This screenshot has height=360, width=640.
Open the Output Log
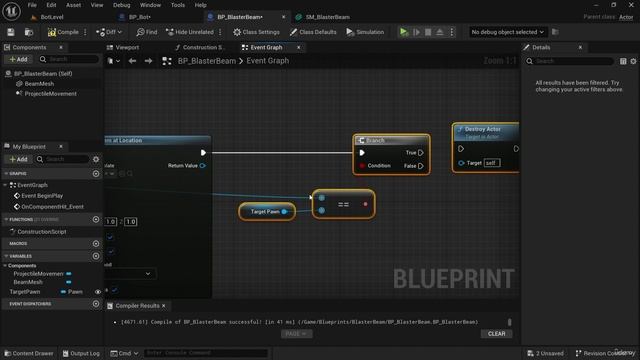tap(81, 353)
